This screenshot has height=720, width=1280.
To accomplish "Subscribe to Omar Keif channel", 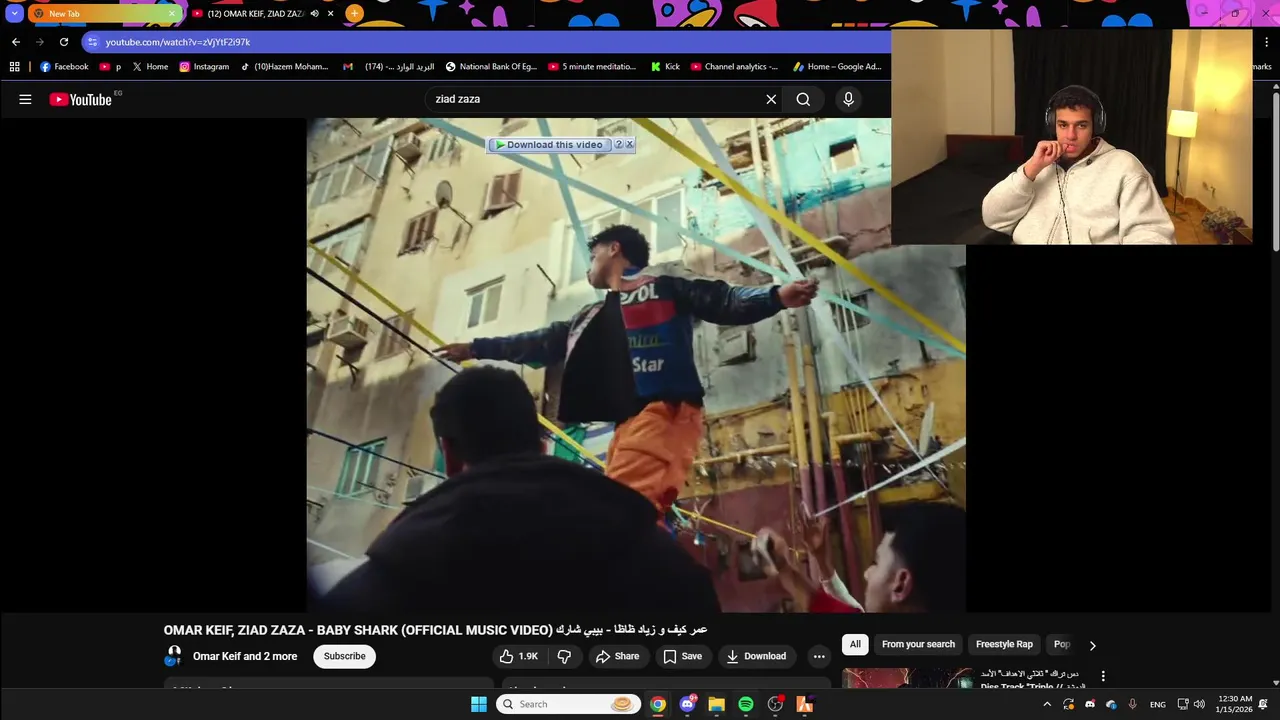I will [x=344, y=656].
